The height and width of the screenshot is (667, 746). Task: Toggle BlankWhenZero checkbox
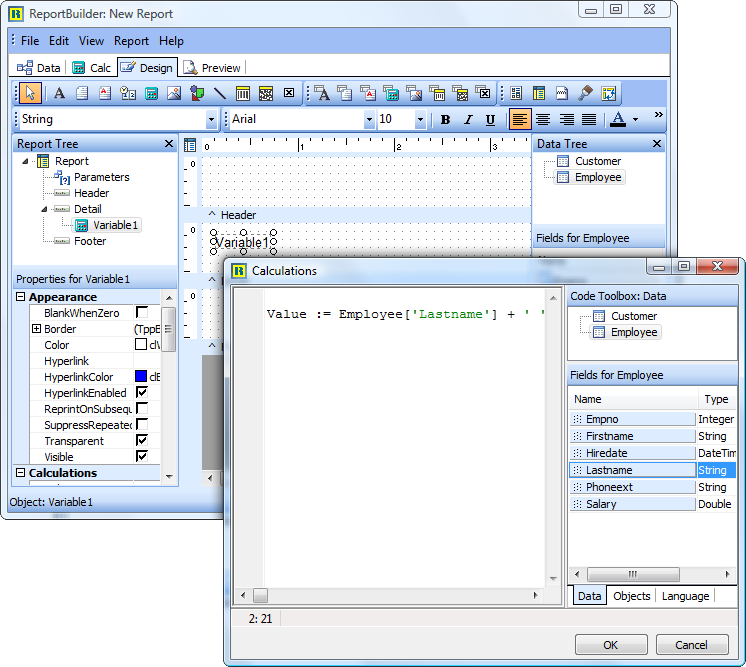click(x=142, y=312)
